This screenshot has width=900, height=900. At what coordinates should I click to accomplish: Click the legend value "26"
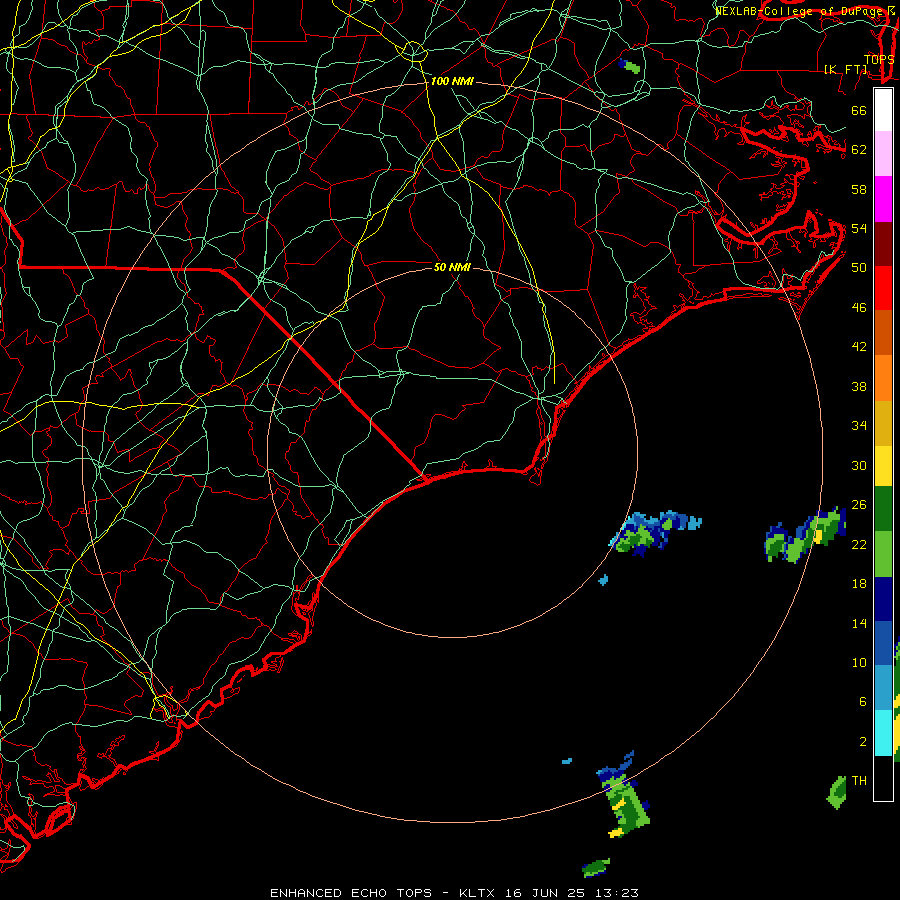(x=859, y=505)
